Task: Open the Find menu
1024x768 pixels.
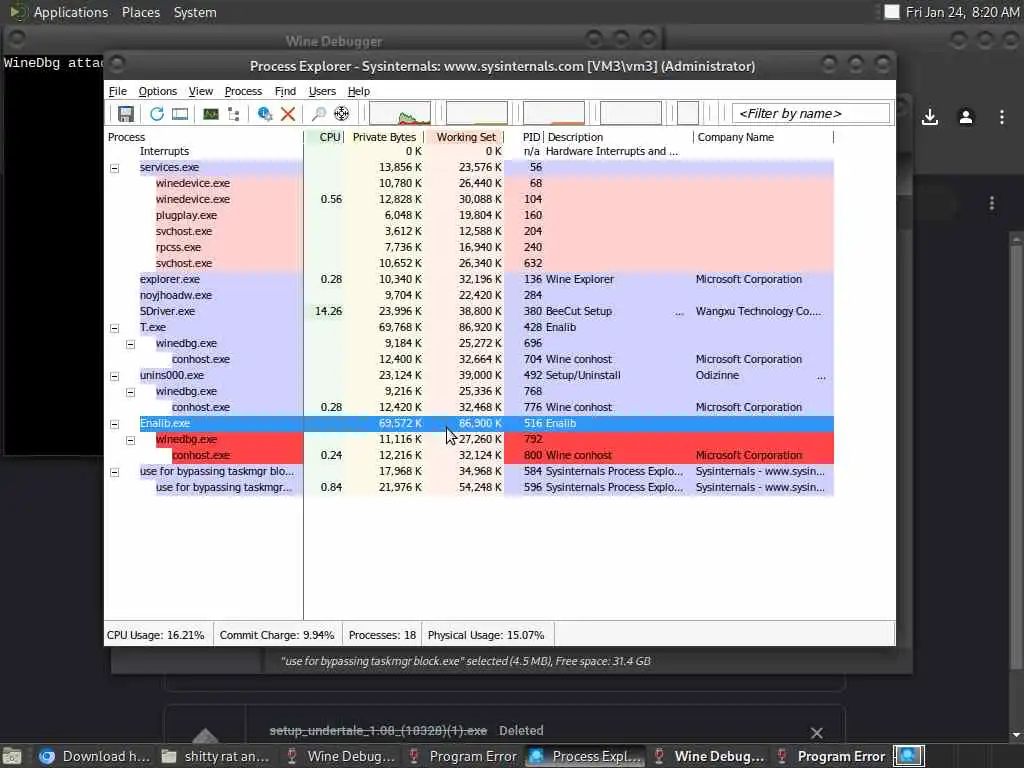Action: click(285, 91)
